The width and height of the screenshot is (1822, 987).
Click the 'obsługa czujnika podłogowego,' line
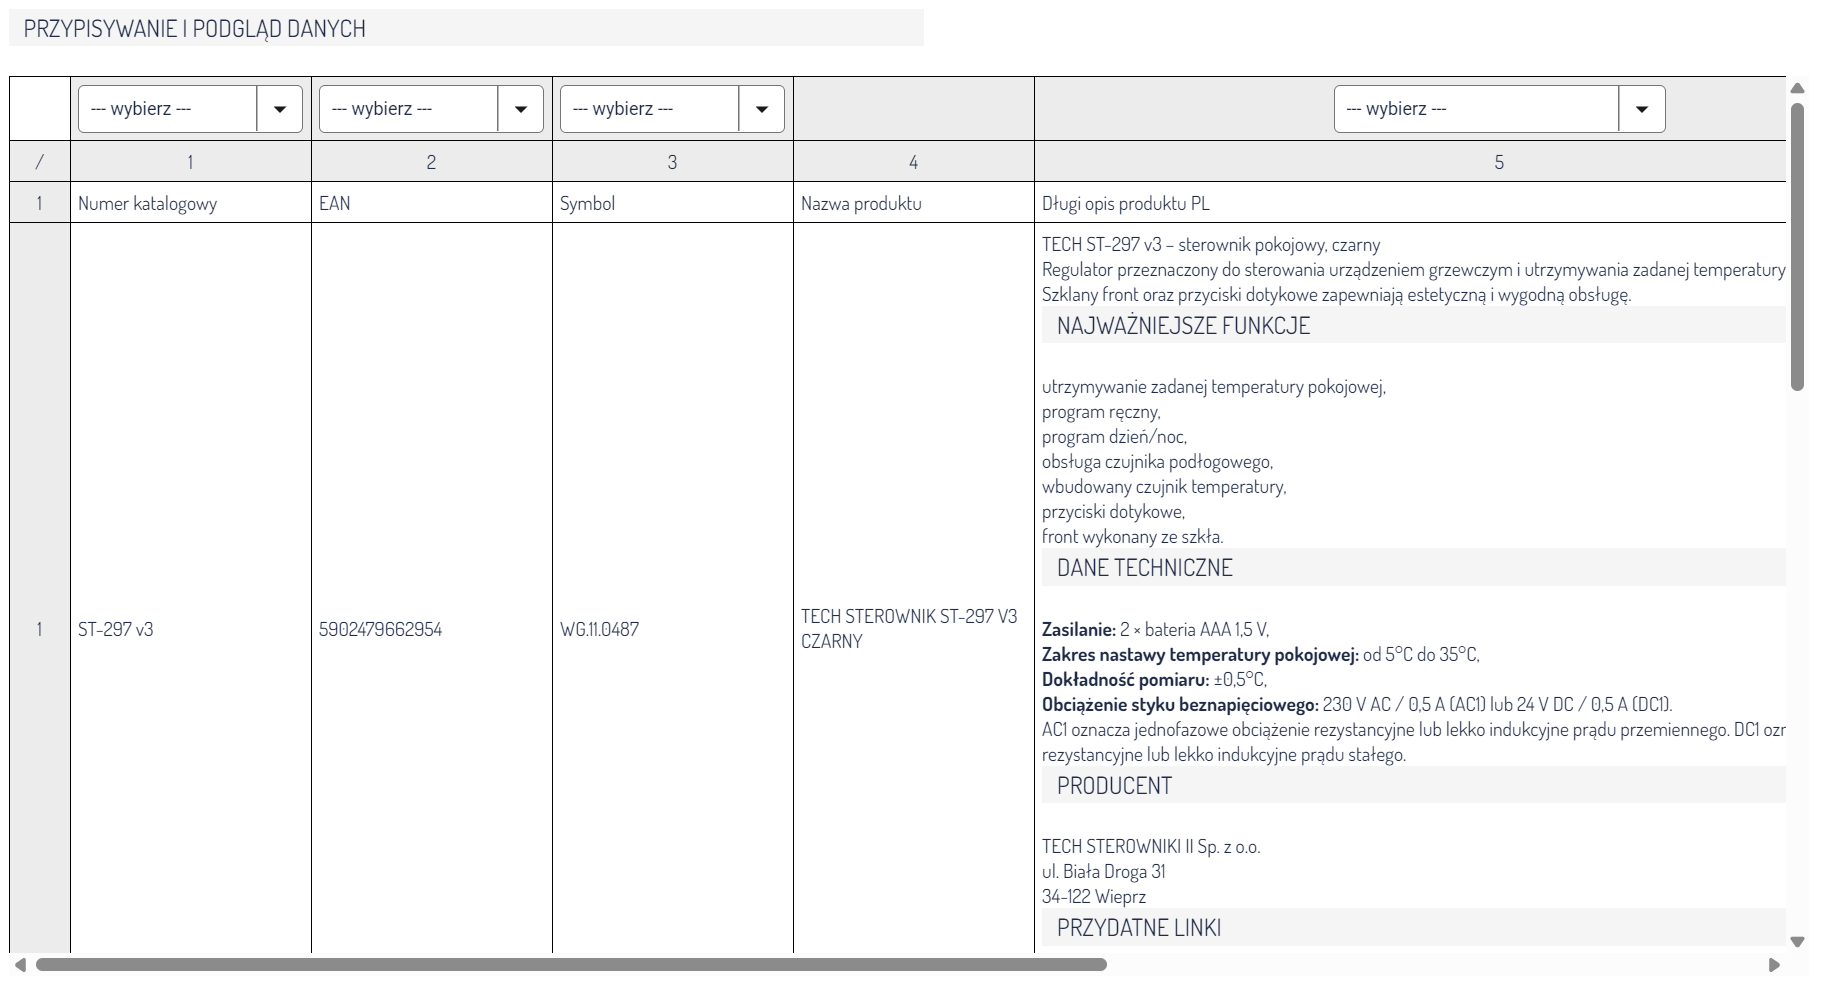[x=1157, y=462]
